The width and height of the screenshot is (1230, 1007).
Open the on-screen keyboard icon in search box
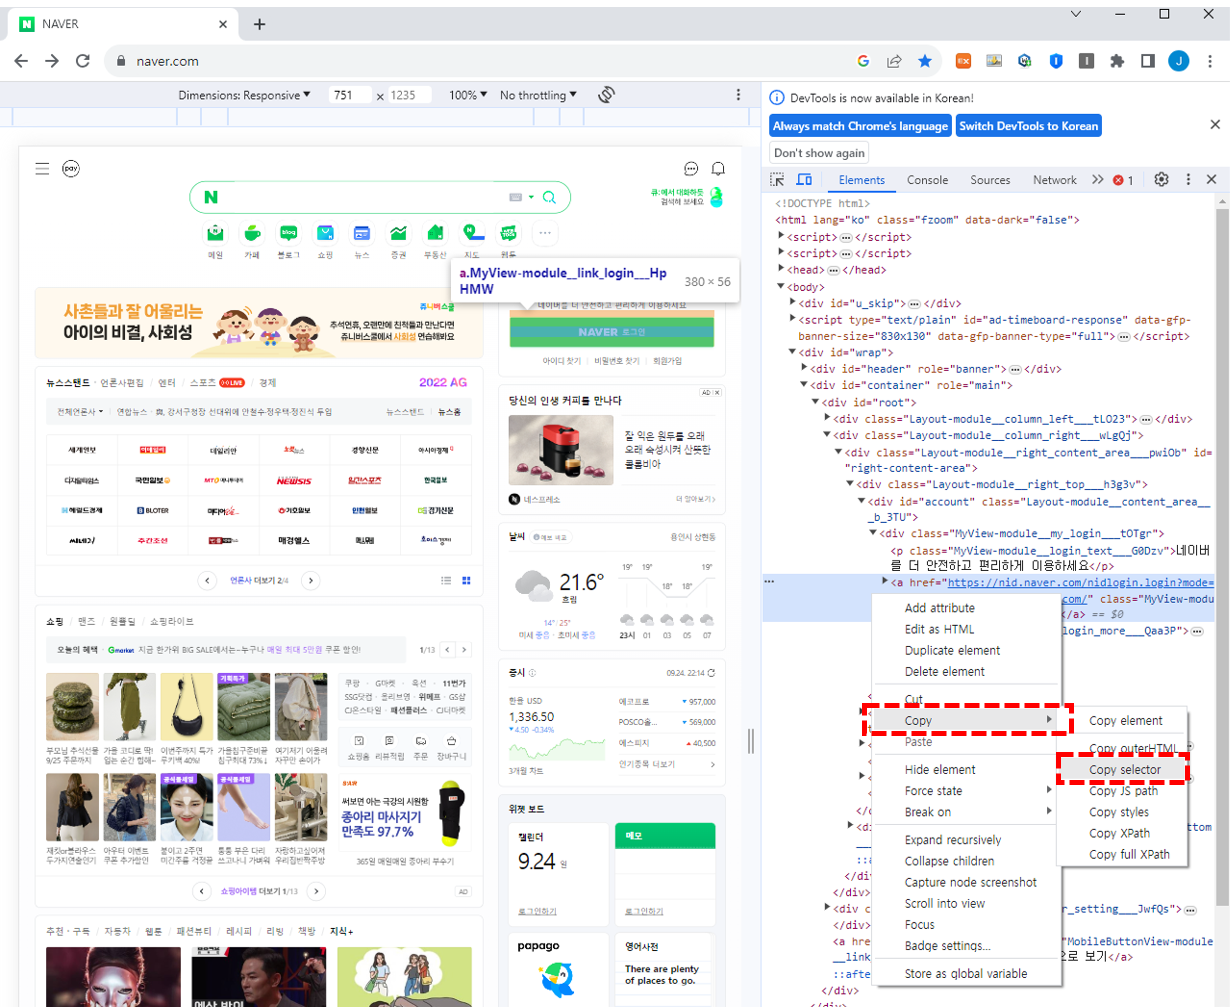(515, 197)
